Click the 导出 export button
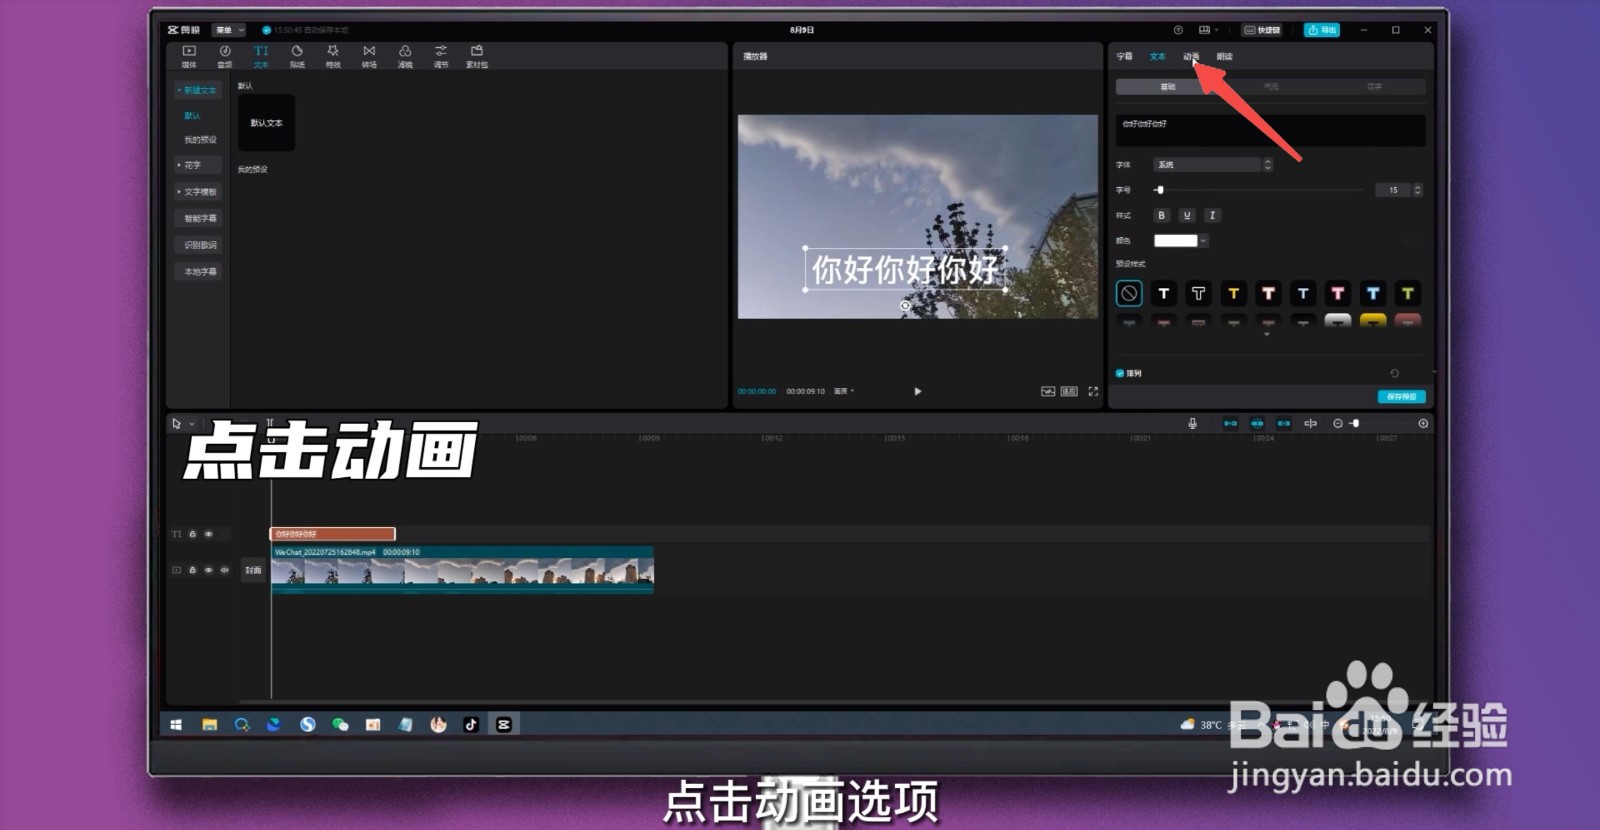The height and width of the screenshot is (830, 1600). (x=1322, y=30)
